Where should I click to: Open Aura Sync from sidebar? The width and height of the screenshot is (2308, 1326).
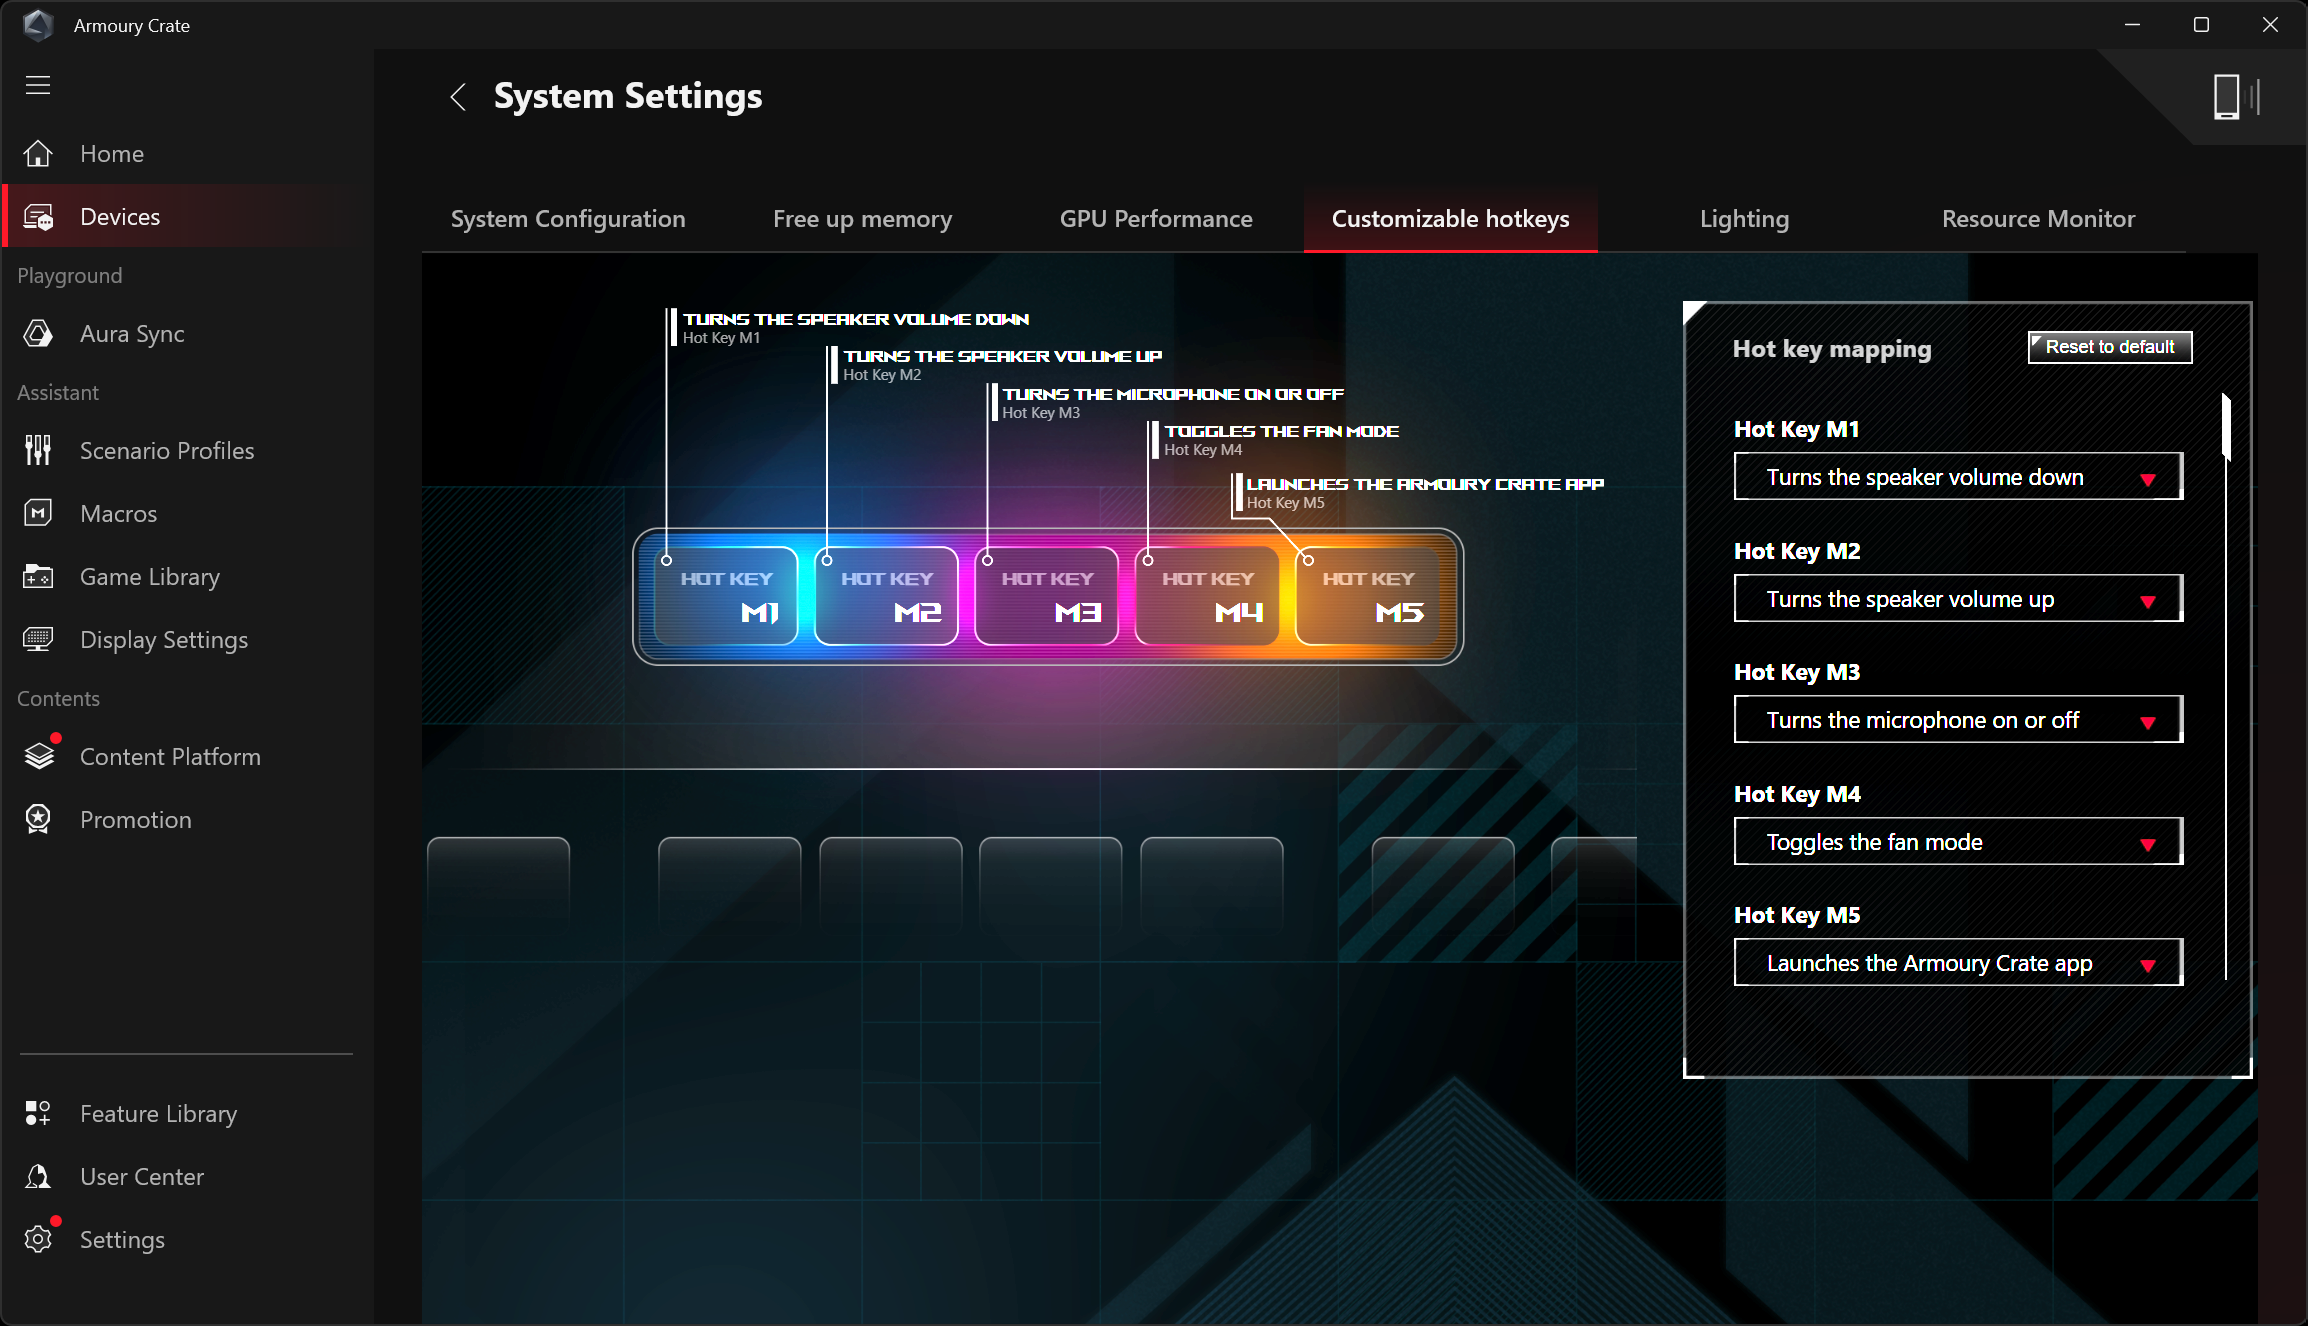[131, 334]
